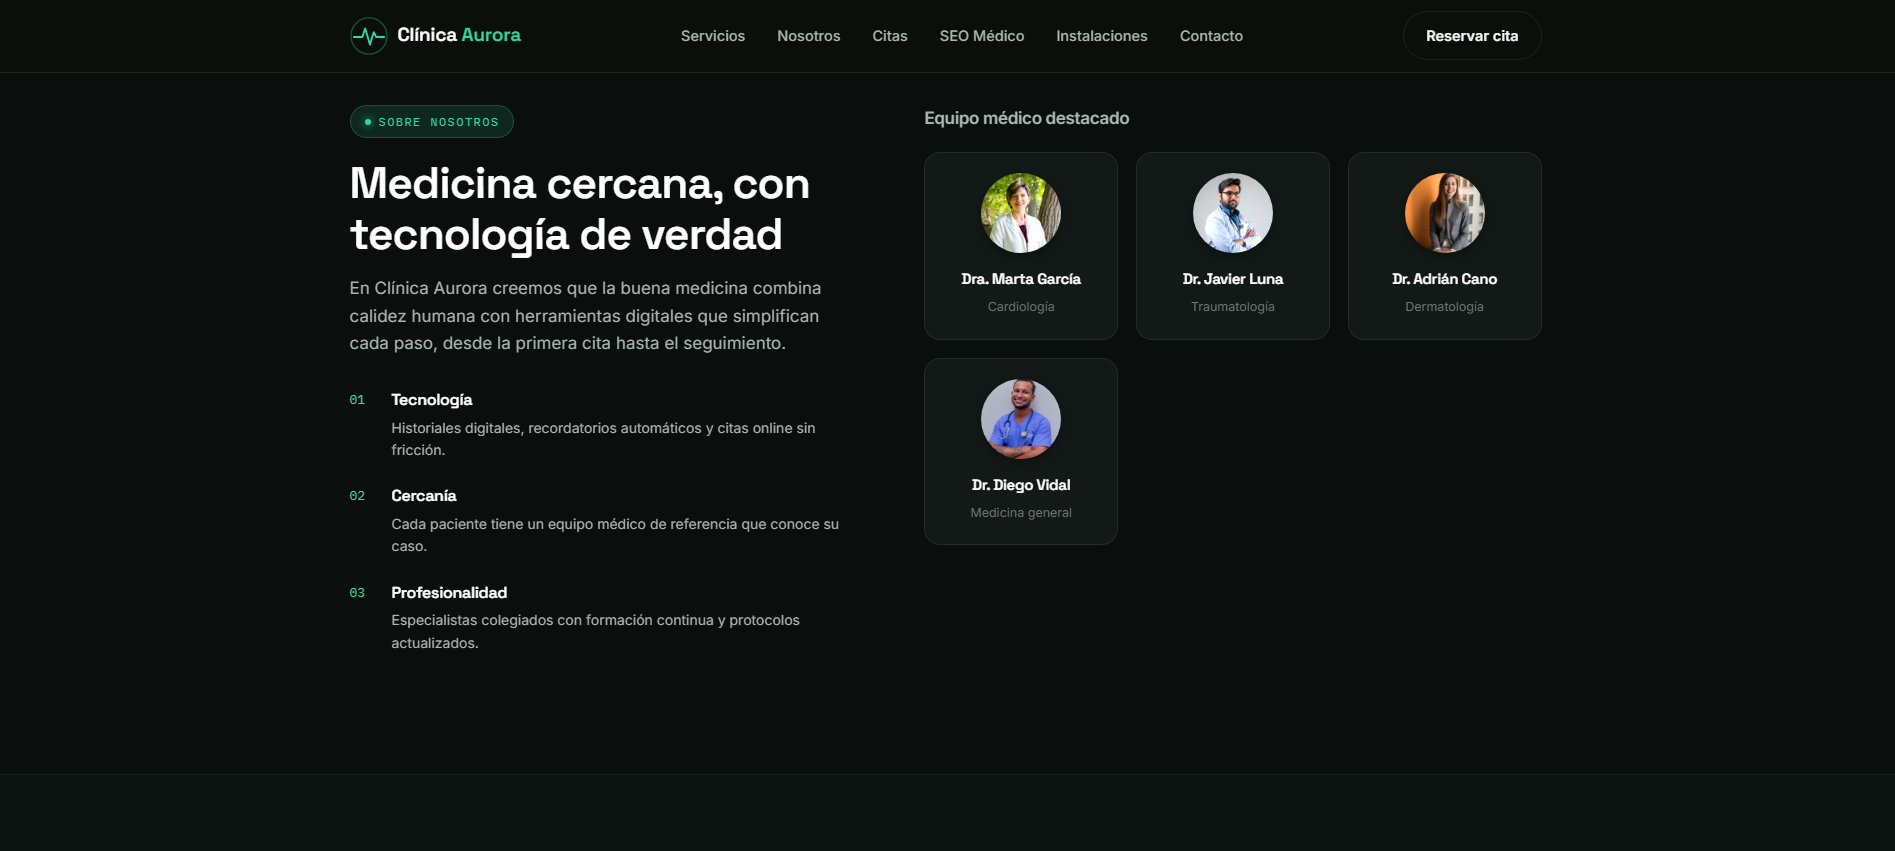
Task: Select the SEO Médico nav item
Action: tap(982, 36)
